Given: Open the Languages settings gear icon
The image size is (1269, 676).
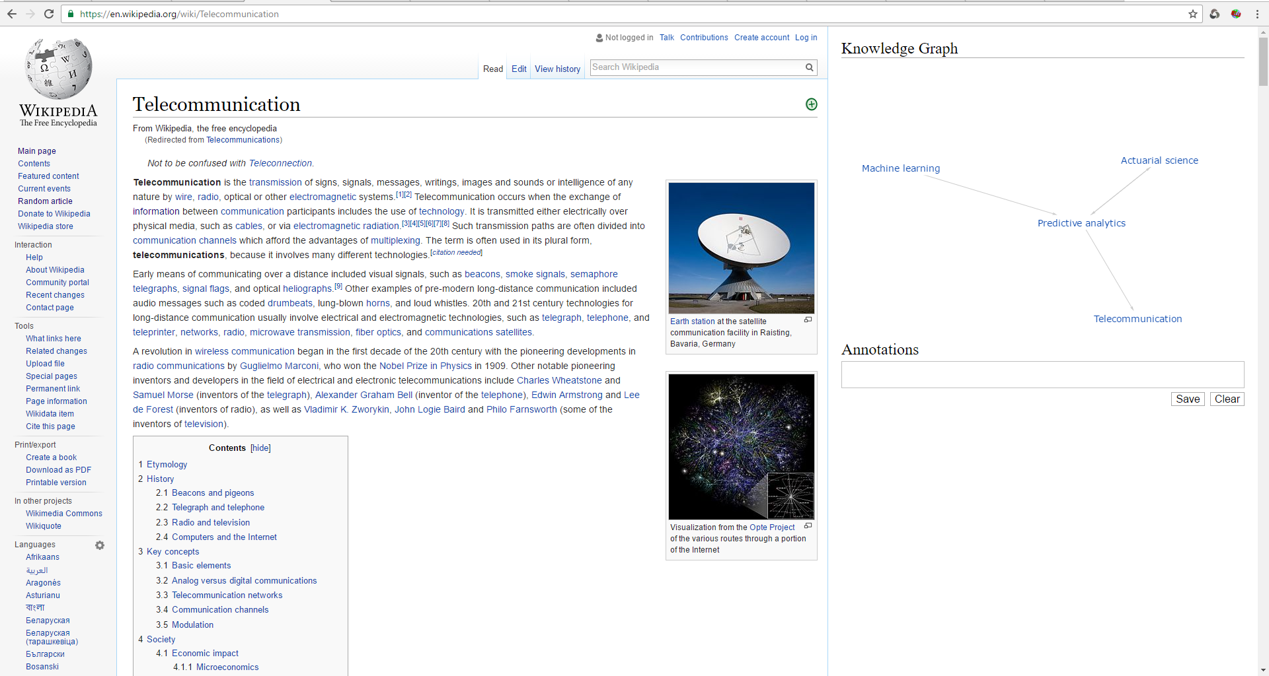Looking at the screenshot, I should click(99, 545).
